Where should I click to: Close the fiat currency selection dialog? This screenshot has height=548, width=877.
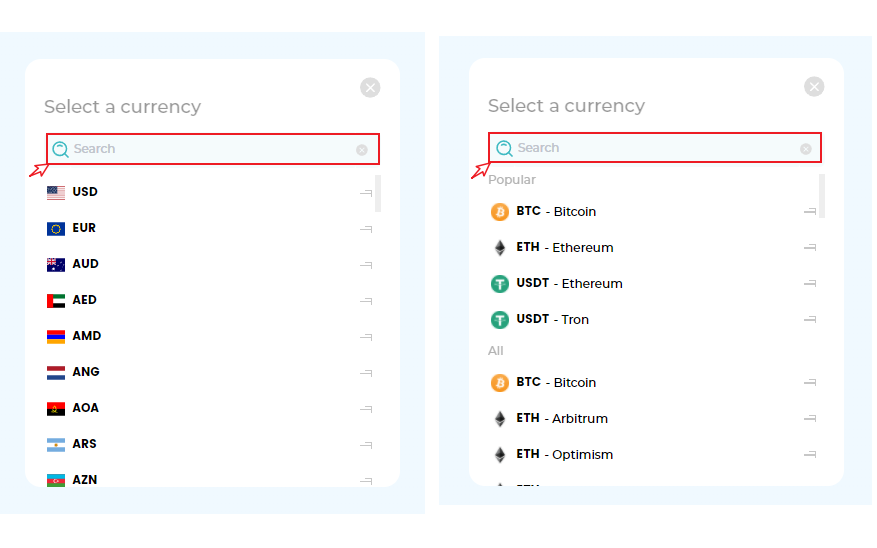coord(370,88)
